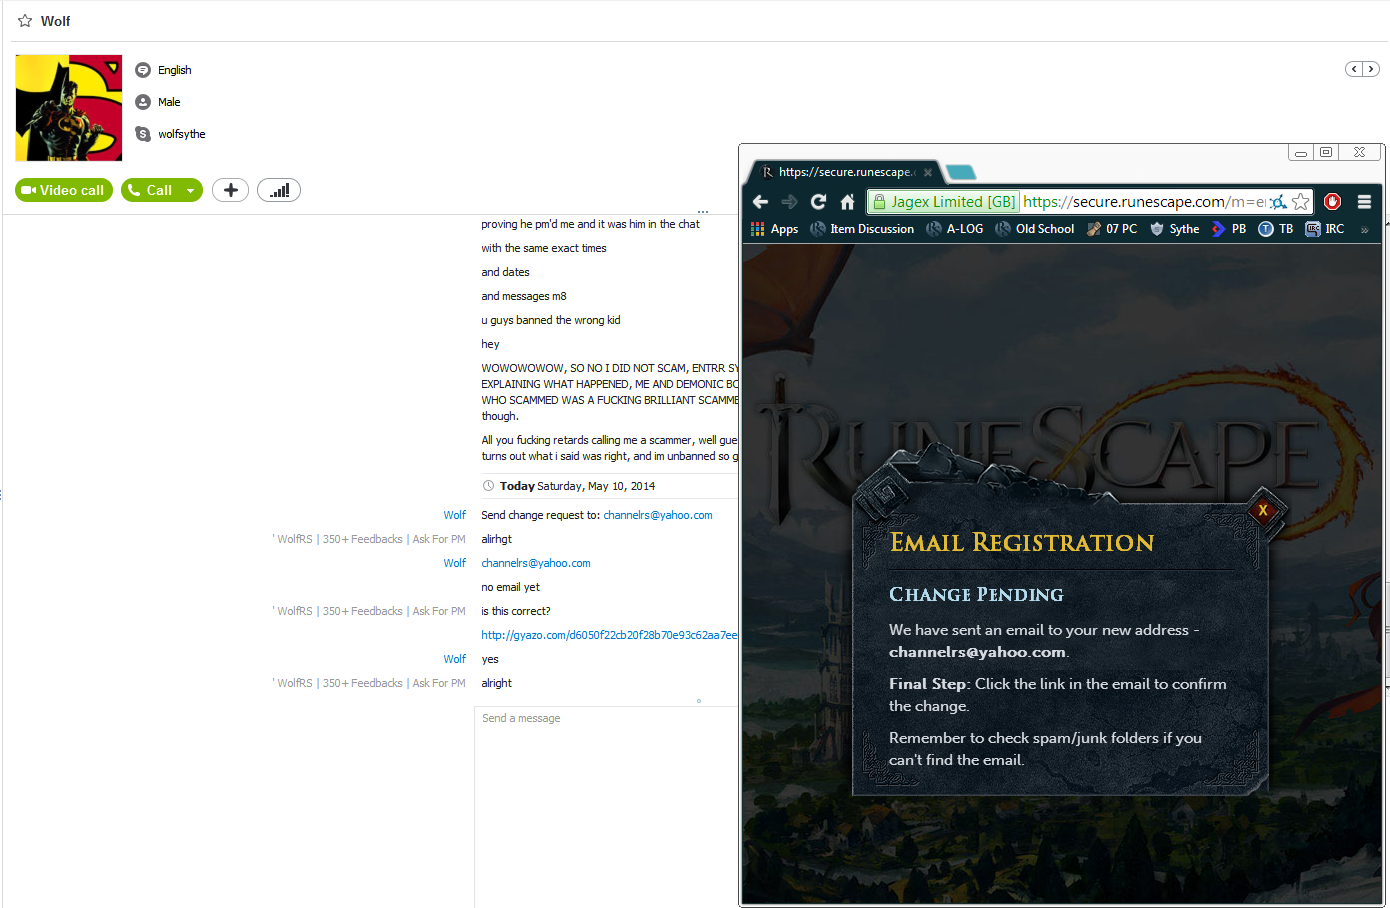The width and height of the screenshot is (1390, 908).
Task: View the Jagex Limited [GB] certificate badge
Action: (x=944, y=202)
